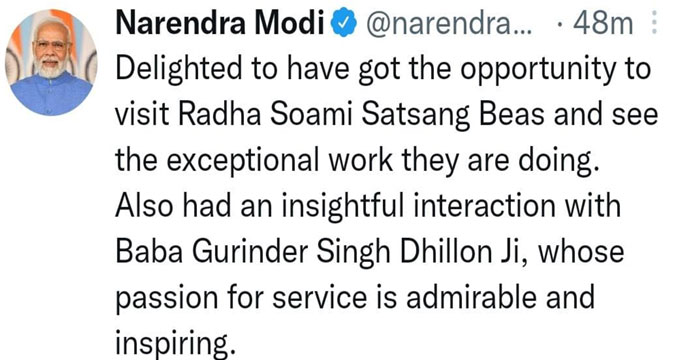Click the phrase 'insightful interaction'
680x360 pixels.
[x=419, y=206]
